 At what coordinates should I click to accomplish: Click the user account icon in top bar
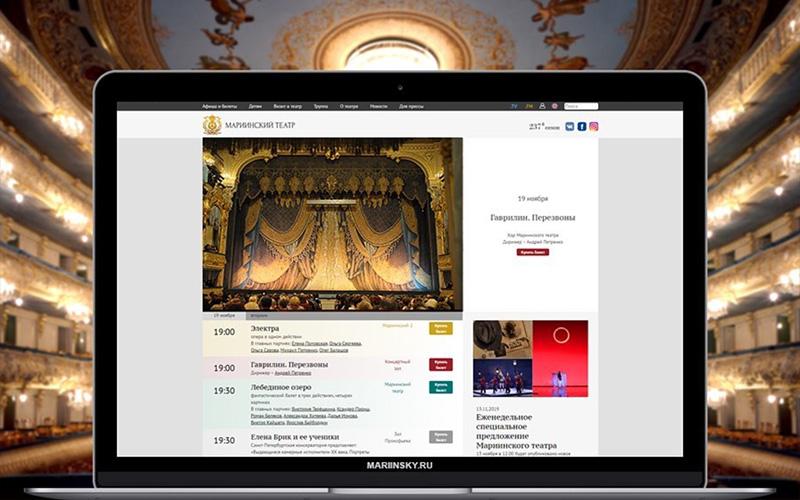pyautogui.click(x=542, y=106)
